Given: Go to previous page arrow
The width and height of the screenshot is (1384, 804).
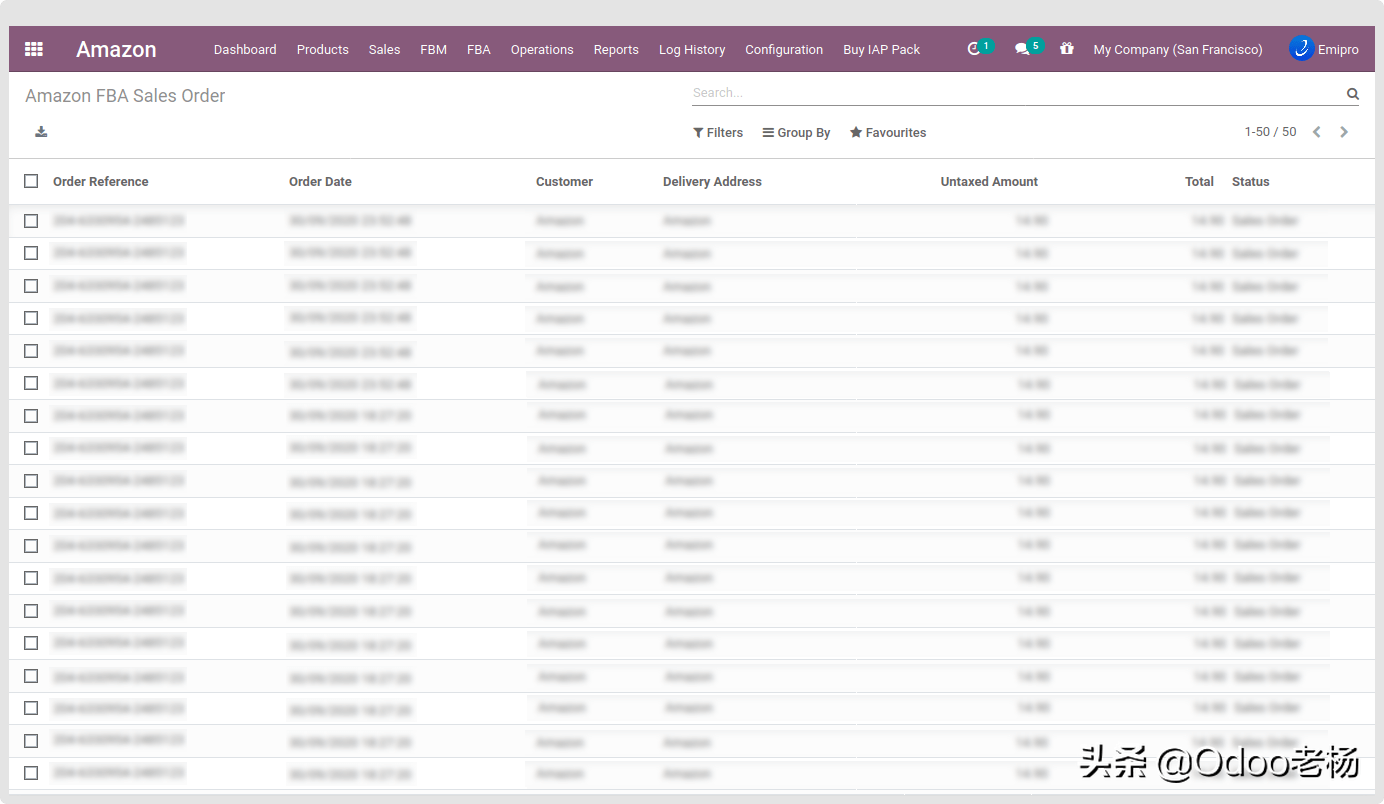Looking at the screenshot, I should [x=1317, y=132].
